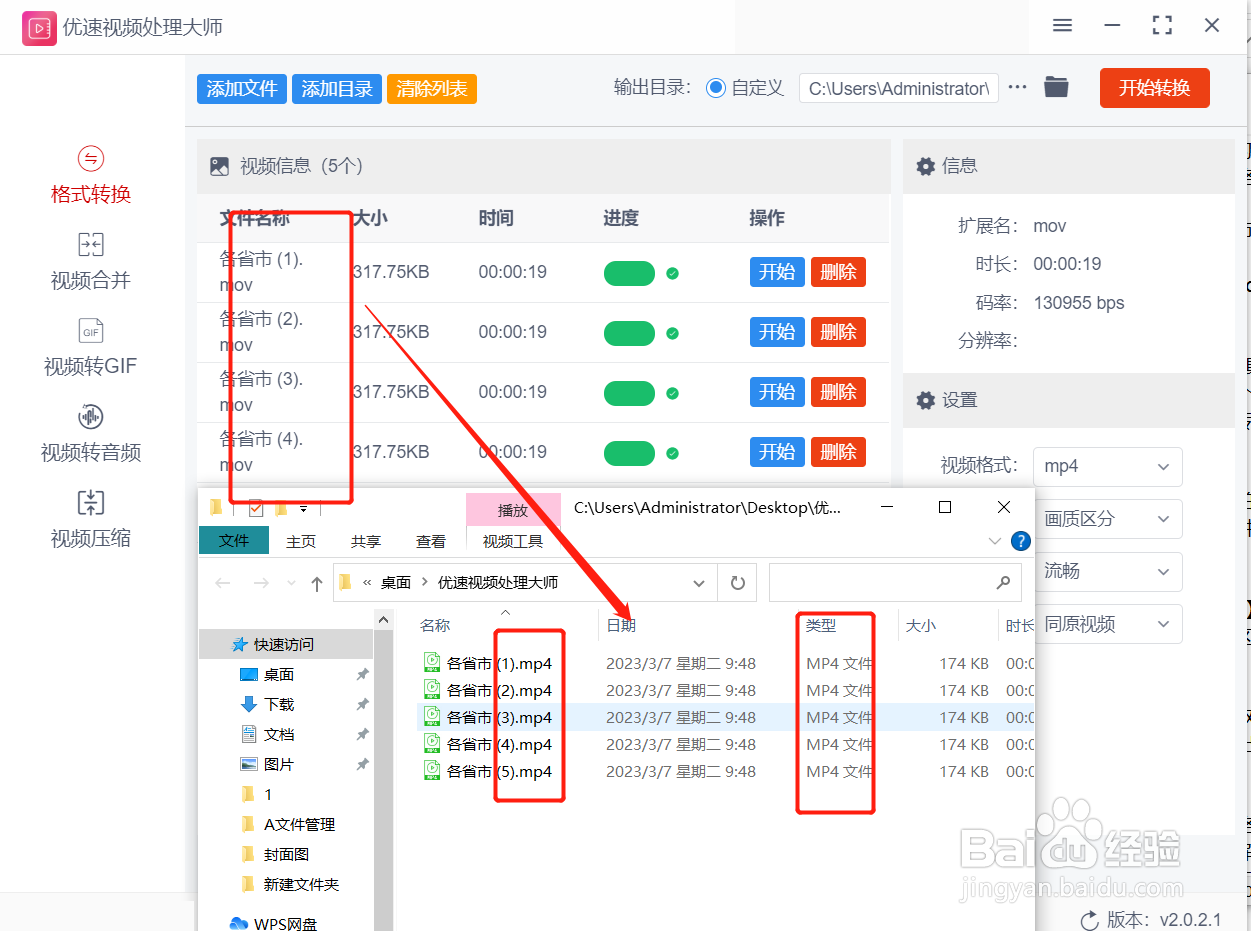Click the refresh icon next to 版本 v2.0.2.1
The width and height of the screenshot is (1251, 931).
pos(1089,920)
